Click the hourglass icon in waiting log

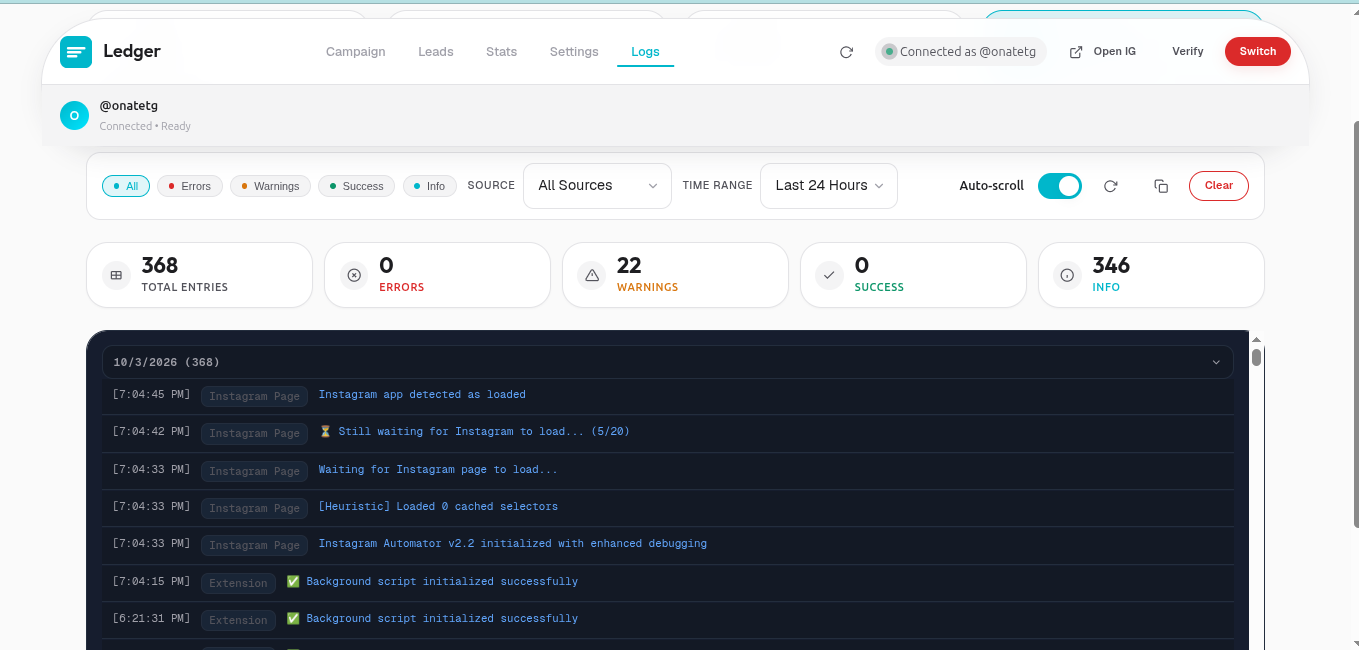[325, 432]
